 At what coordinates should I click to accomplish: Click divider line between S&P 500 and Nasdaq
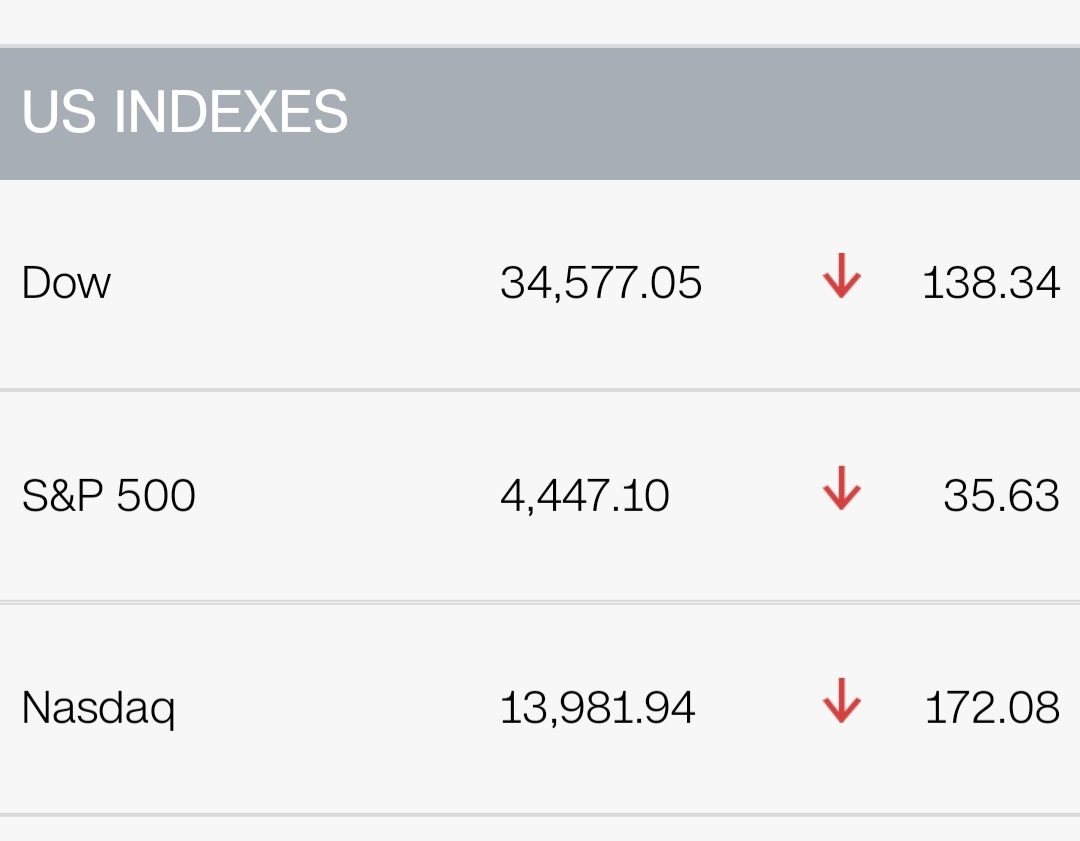540,602
